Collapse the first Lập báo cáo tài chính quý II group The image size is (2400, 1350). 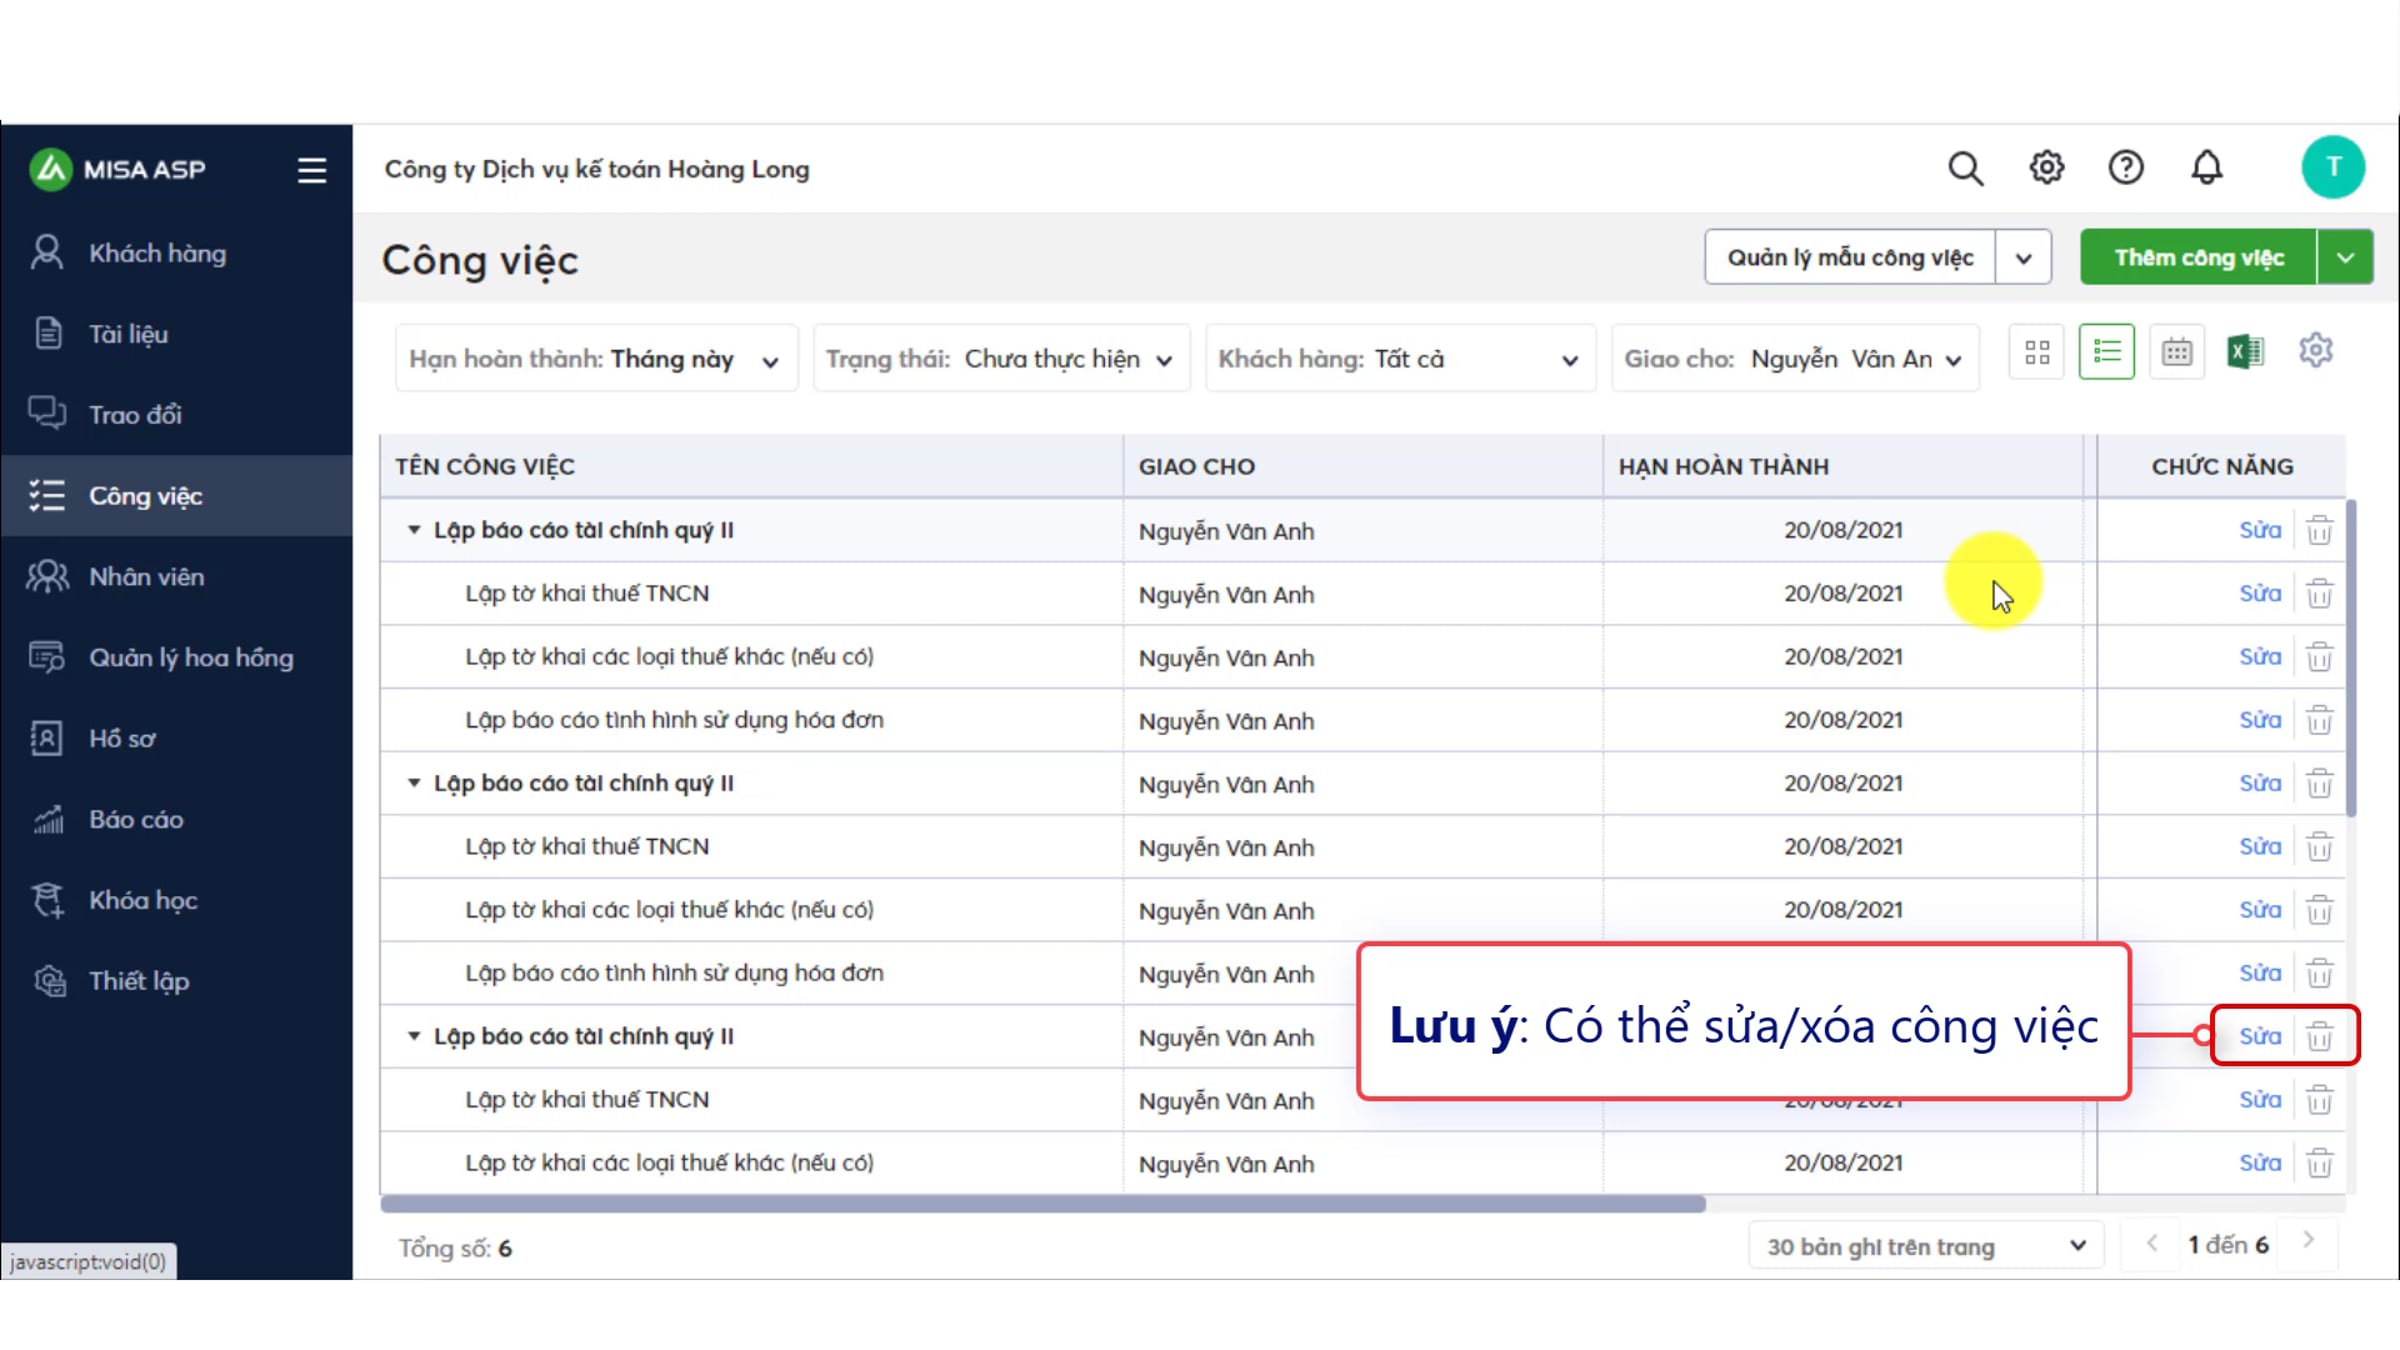coord(413,530)
